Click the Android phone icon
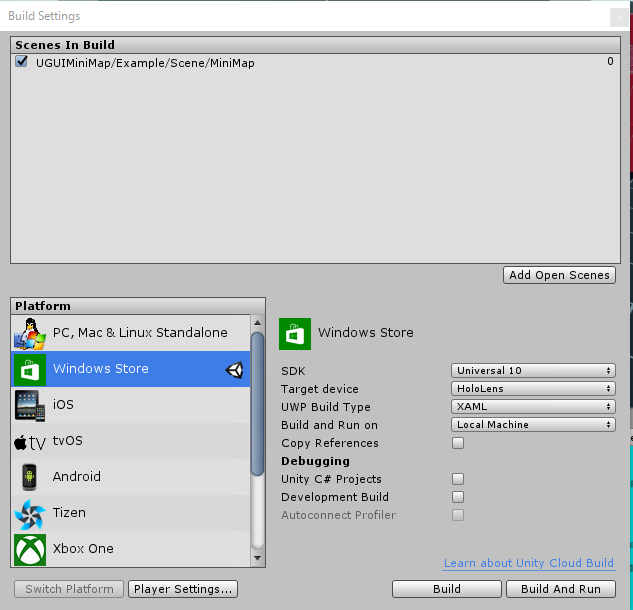Viewport: 633px width, 610px height. coord(29,477)
